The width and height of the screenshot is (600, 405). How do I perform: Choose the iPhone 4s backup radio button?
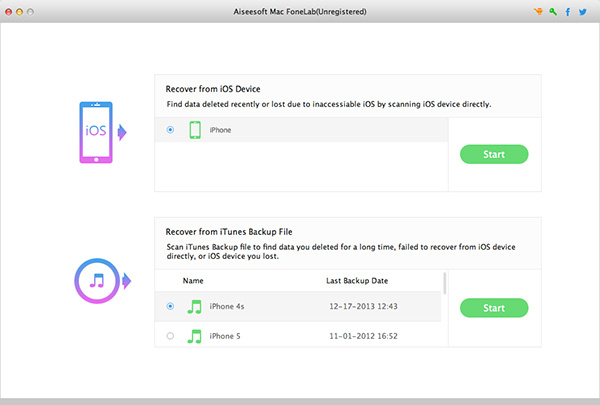click(170, 306)
